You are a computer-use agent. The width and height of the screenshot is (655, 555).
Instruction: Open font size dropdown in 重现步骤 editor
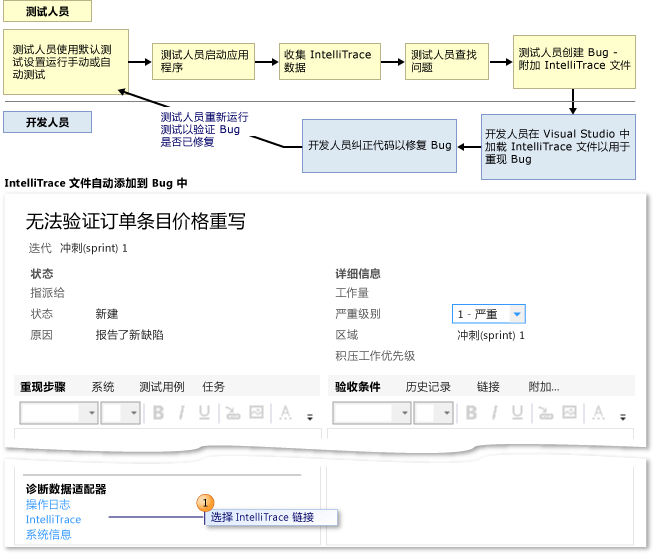(x=120, y=413)
